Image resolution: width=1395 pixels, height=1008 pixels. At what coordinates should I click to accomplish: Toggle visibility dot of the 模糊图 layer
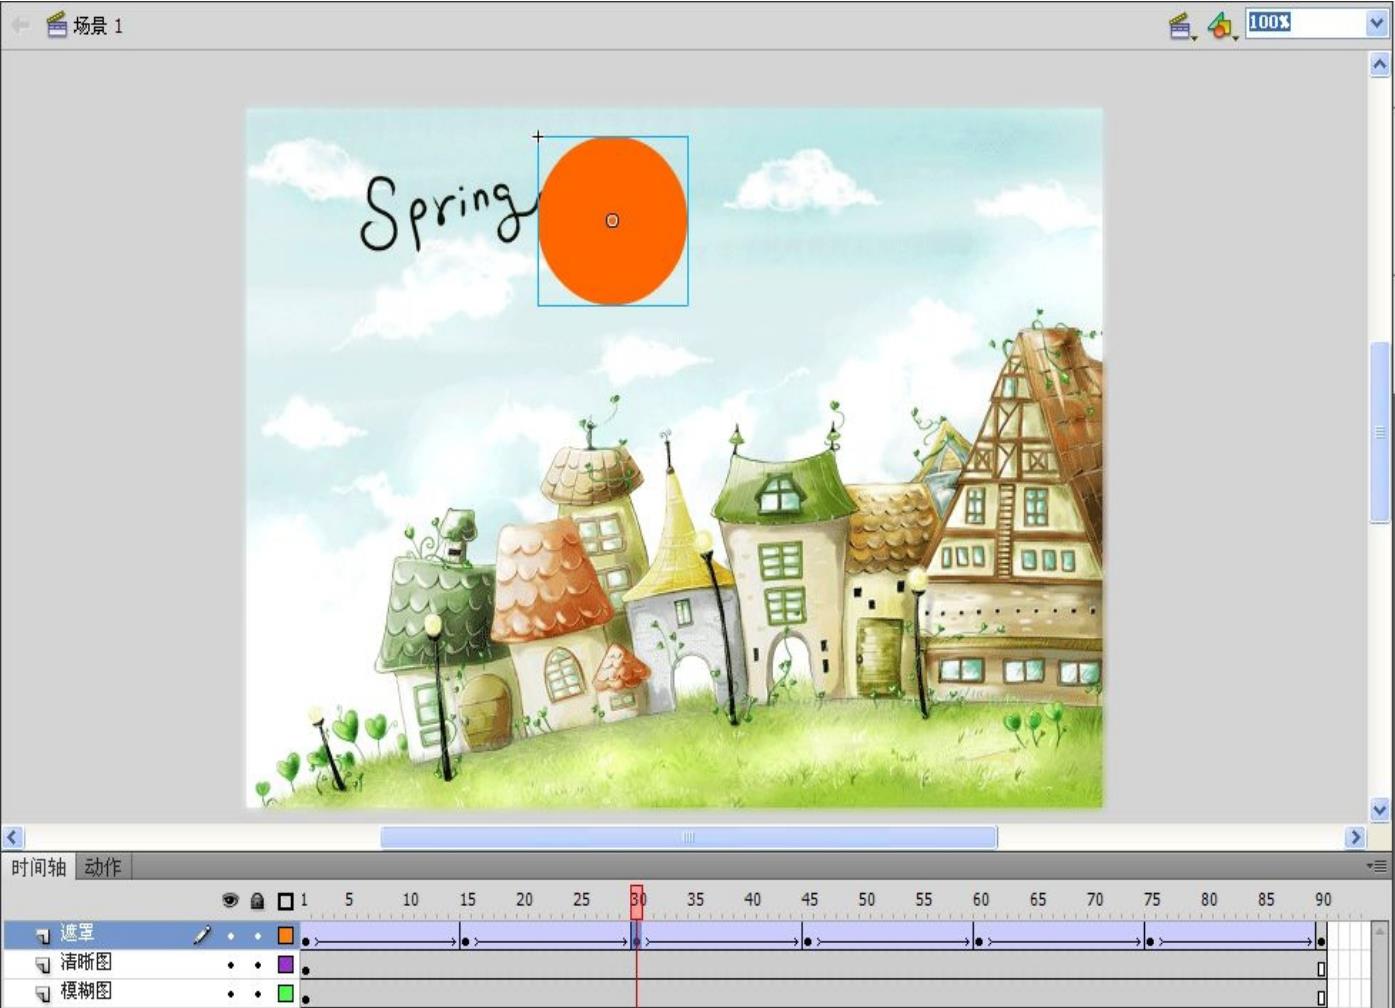point(231,994)
